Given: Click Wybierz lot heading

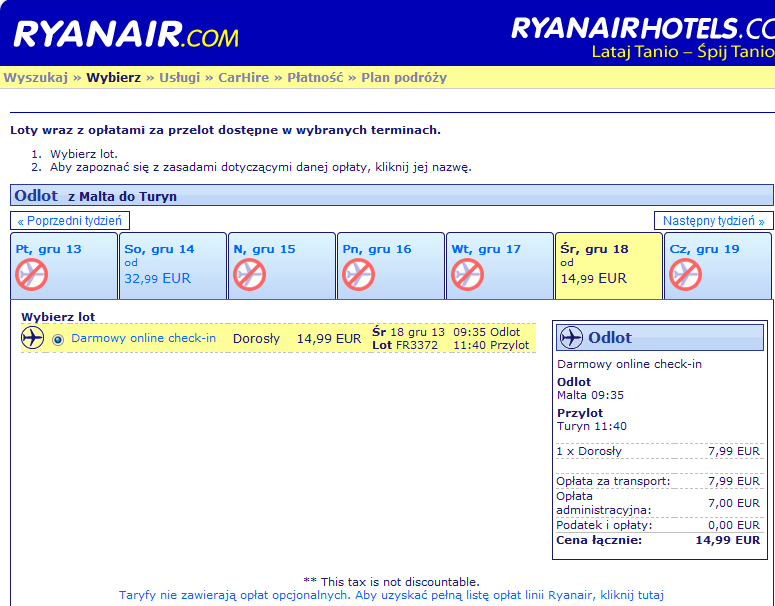Looking at the screenshot, I should click(58, 317).
